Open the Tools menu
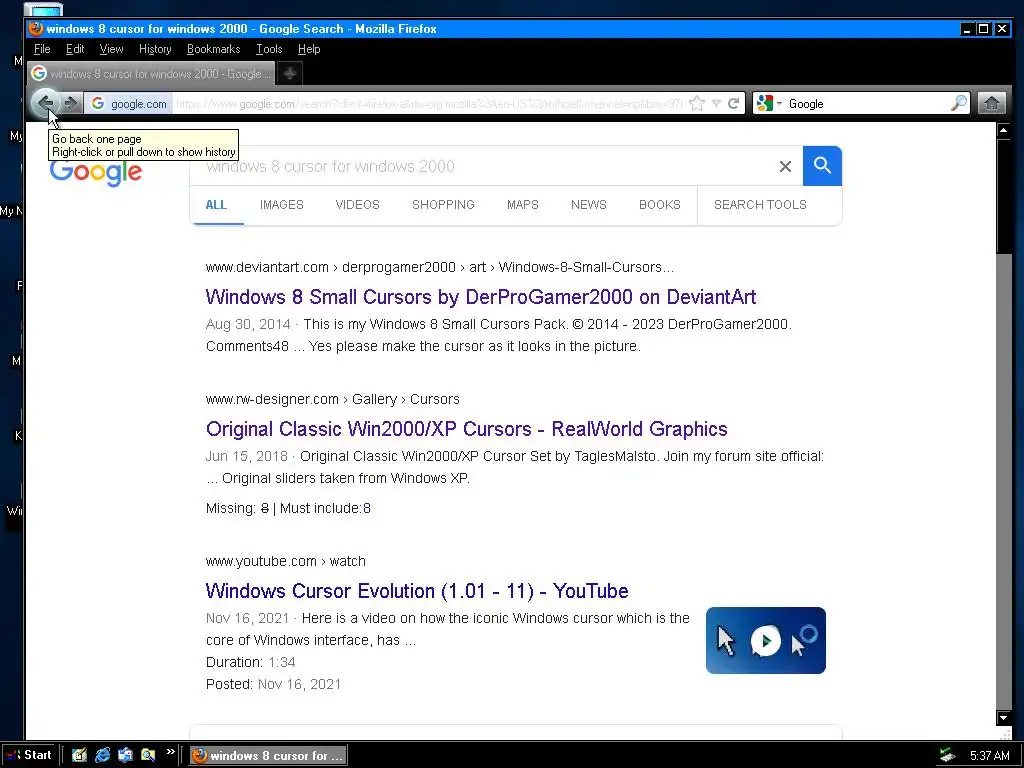Screen dimensions: 1024x768 click(269, 49)
